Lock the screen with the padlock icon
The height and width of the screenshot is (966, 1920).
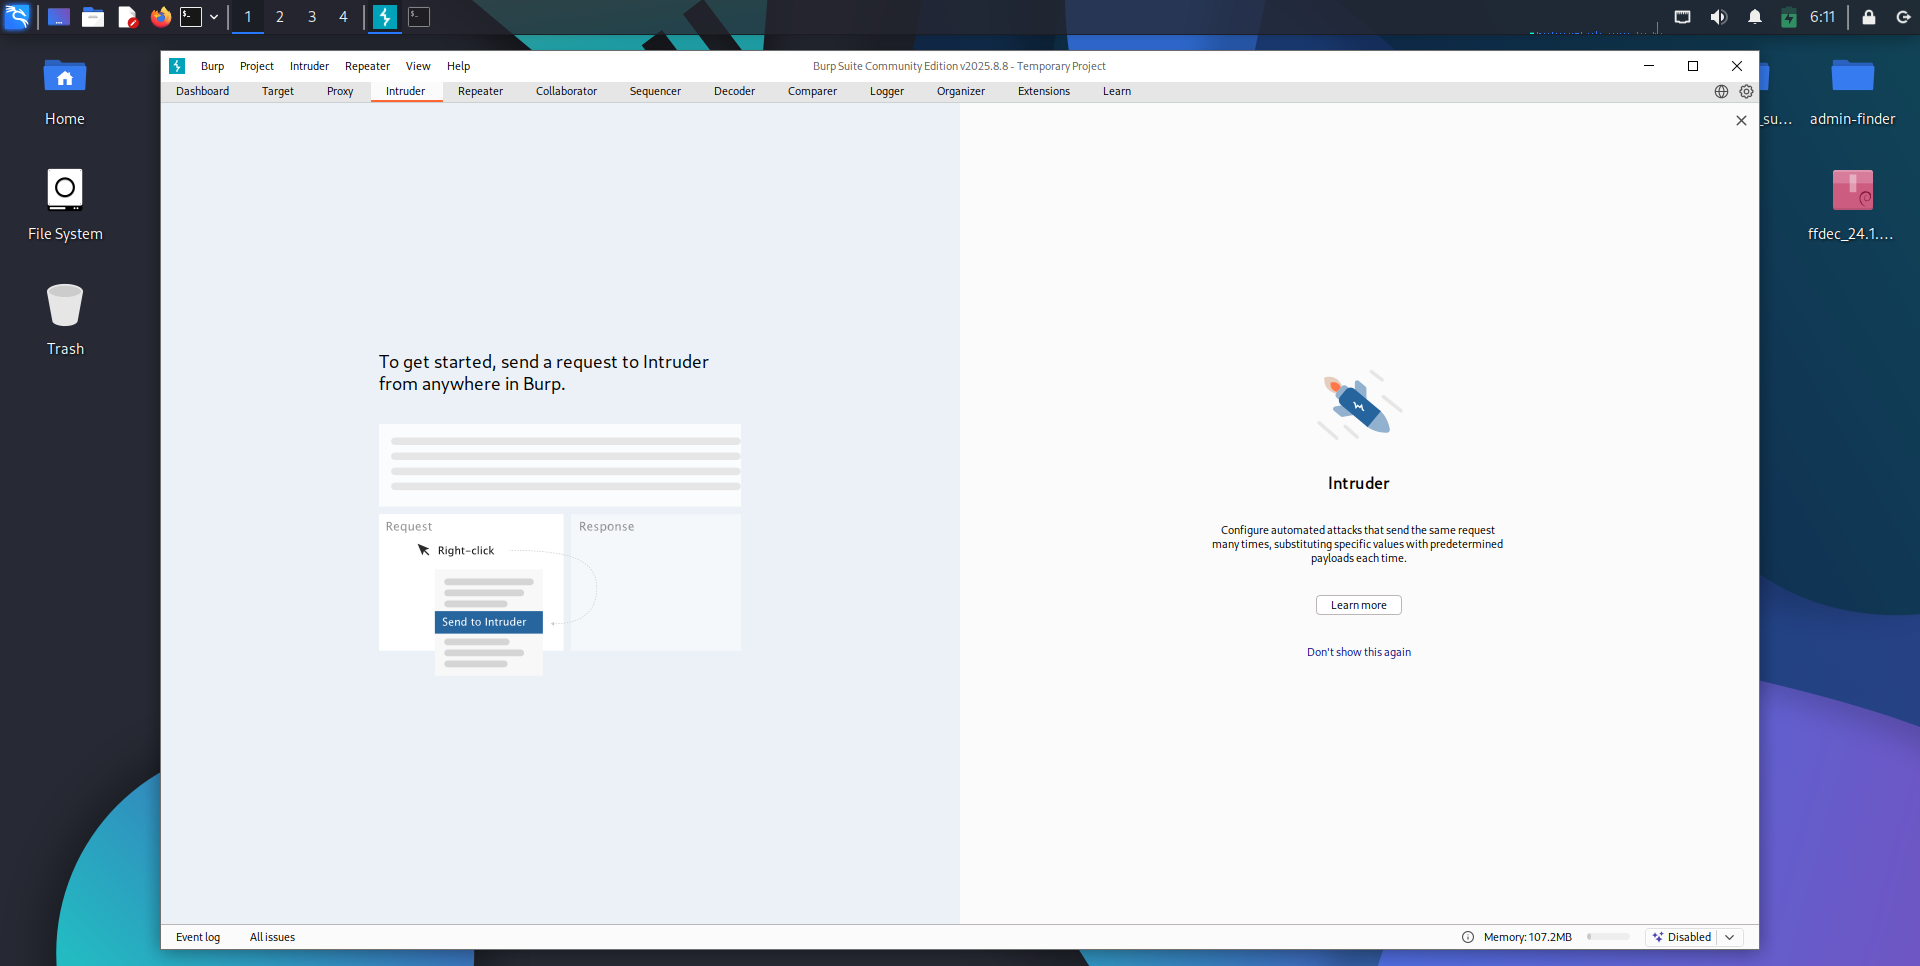1868,17
